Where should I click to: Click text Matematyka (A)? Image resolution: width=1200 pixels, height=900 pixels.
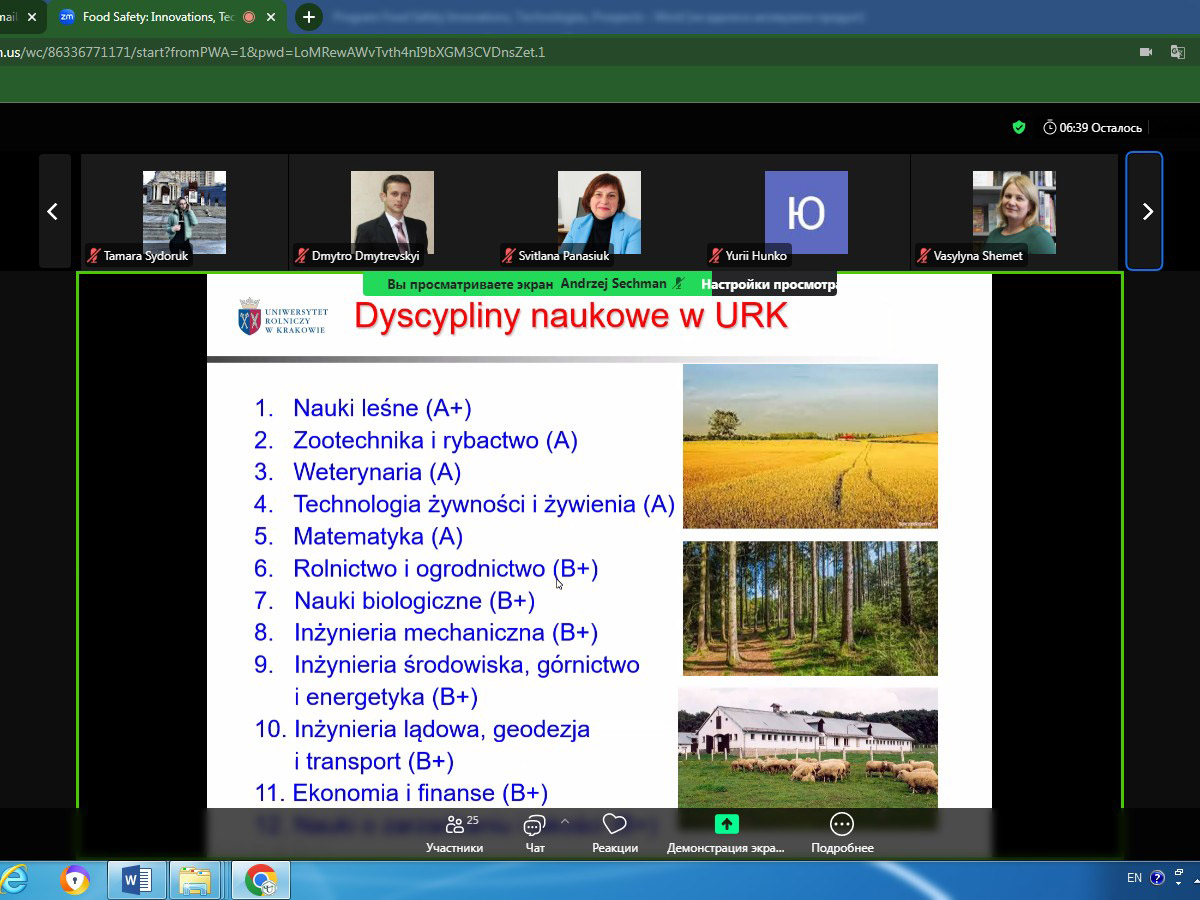[378, 536]
